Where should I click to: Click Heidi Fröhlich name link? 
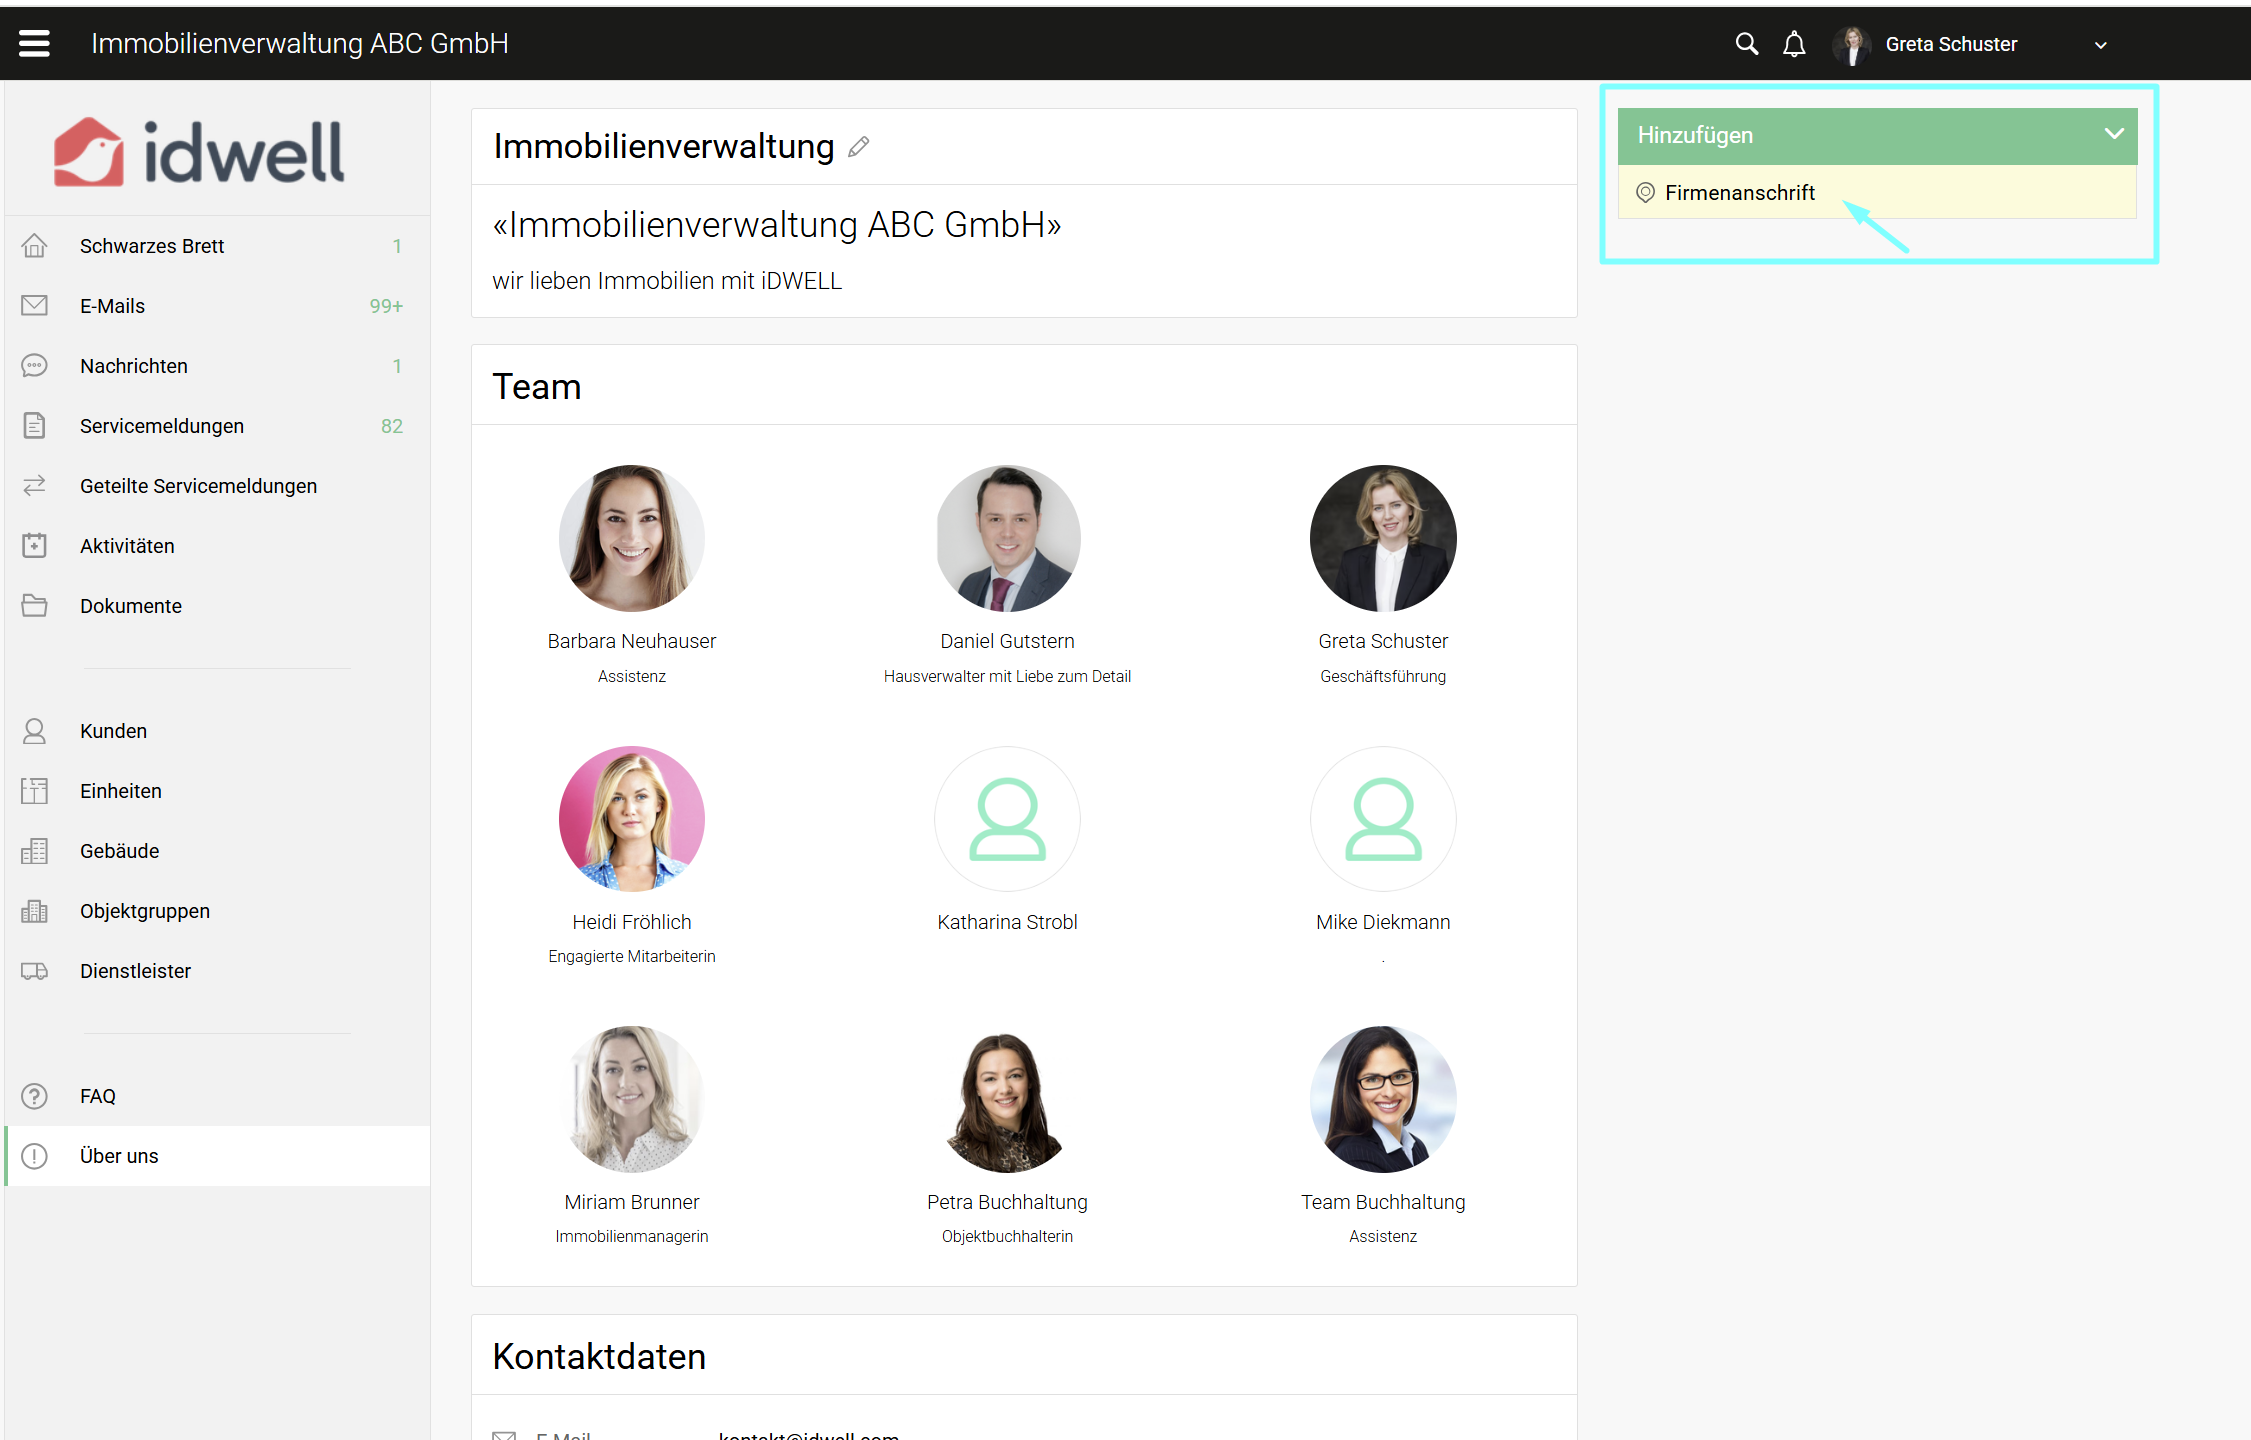pos(631,922)
